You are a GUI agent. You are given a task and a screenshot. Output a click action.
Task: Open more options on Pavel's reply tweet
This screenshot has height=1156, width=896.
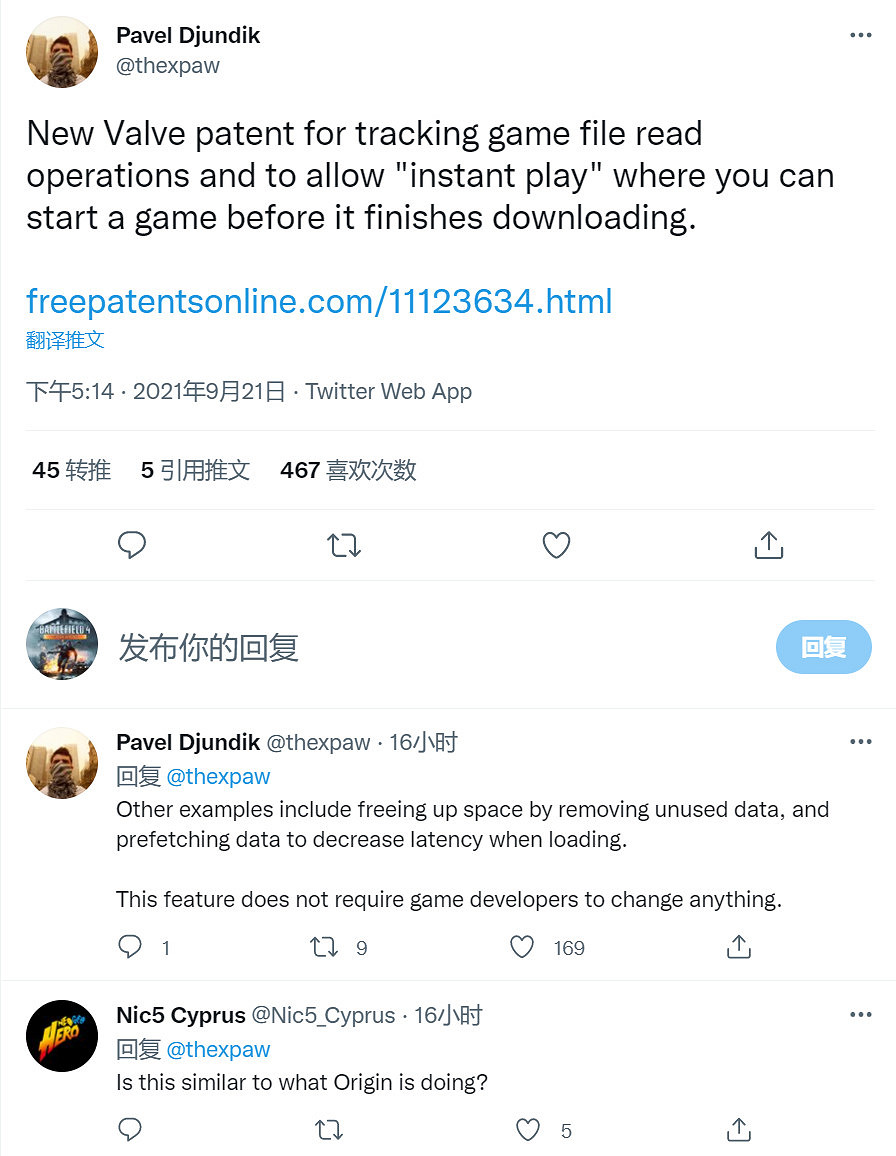coord(860,741)
